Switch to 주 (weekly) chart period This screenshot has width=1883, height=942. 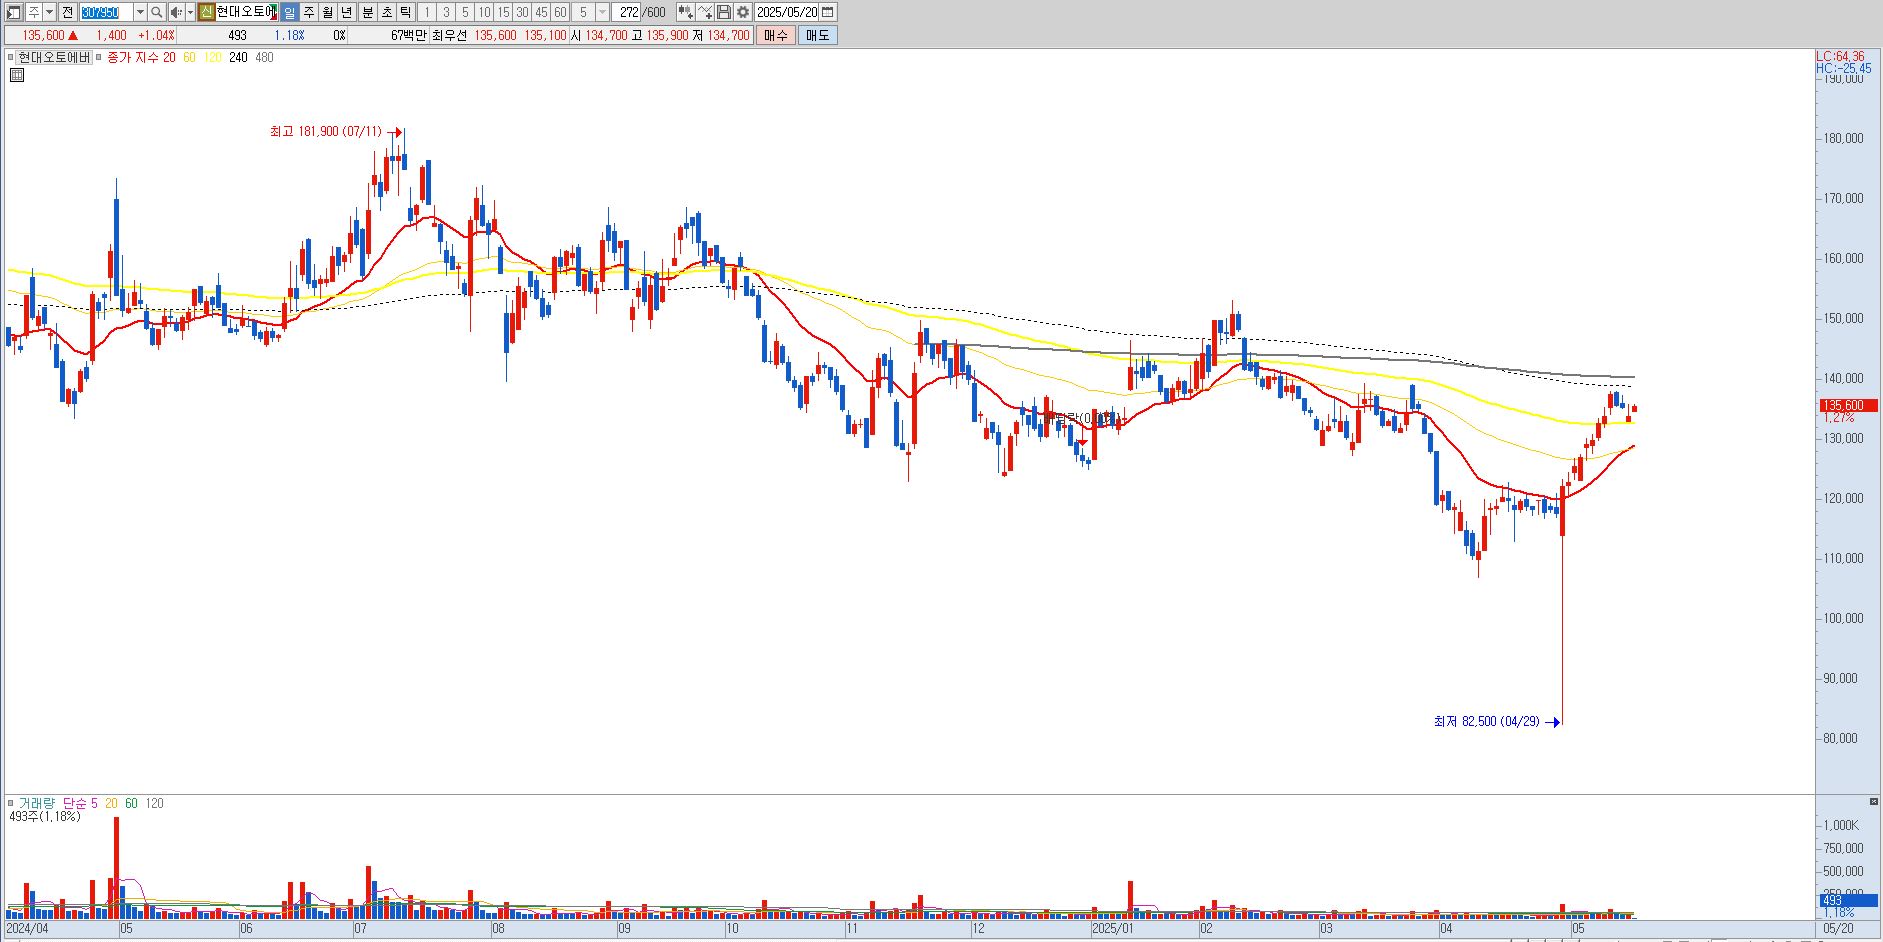click(308, 12)
